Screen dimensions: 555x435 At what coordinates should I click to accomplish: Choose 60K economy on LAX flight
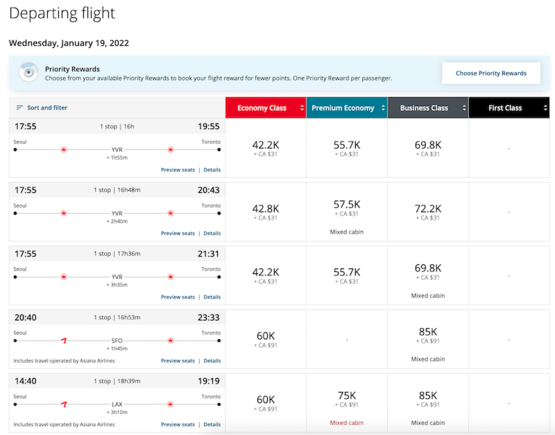[x=266, y=403]
